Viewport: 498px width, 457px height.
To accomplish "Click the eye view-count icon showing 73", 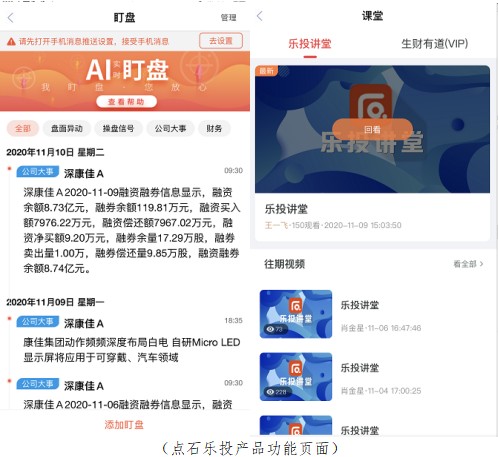I will (x=270, y=329).
